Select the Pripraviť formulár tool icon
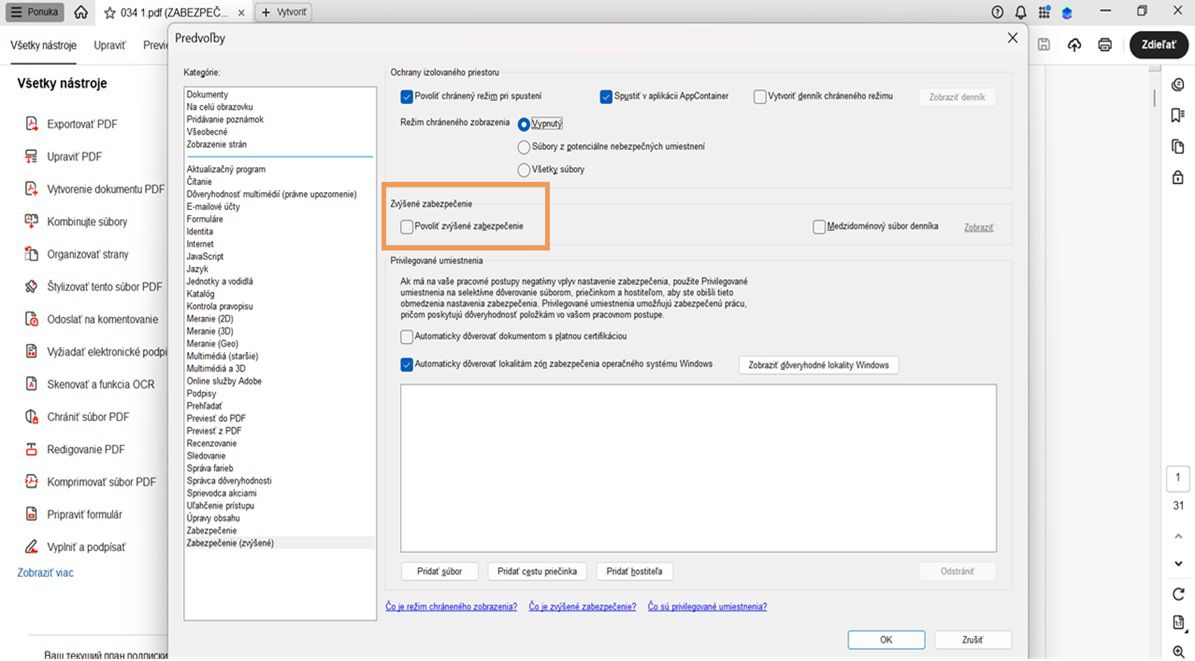 pos(31,514)
